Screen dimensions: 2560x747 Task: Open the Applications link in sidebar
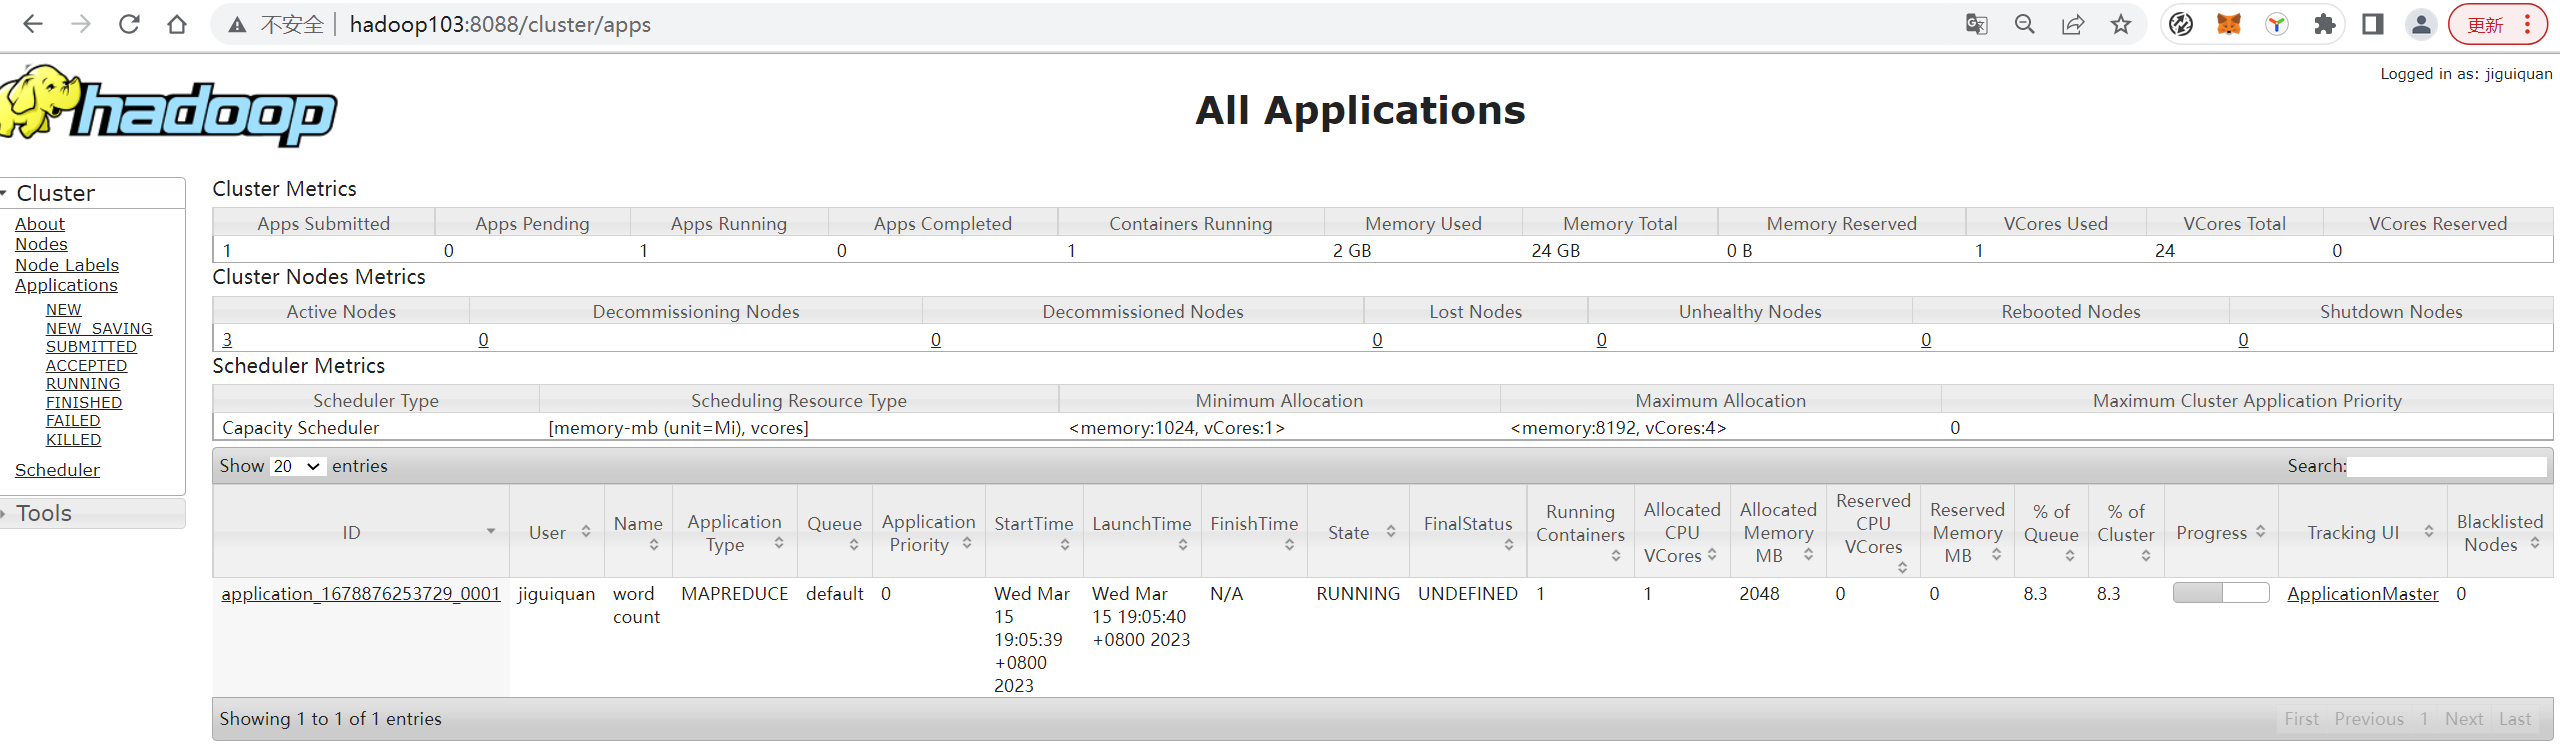pos(66,285)
